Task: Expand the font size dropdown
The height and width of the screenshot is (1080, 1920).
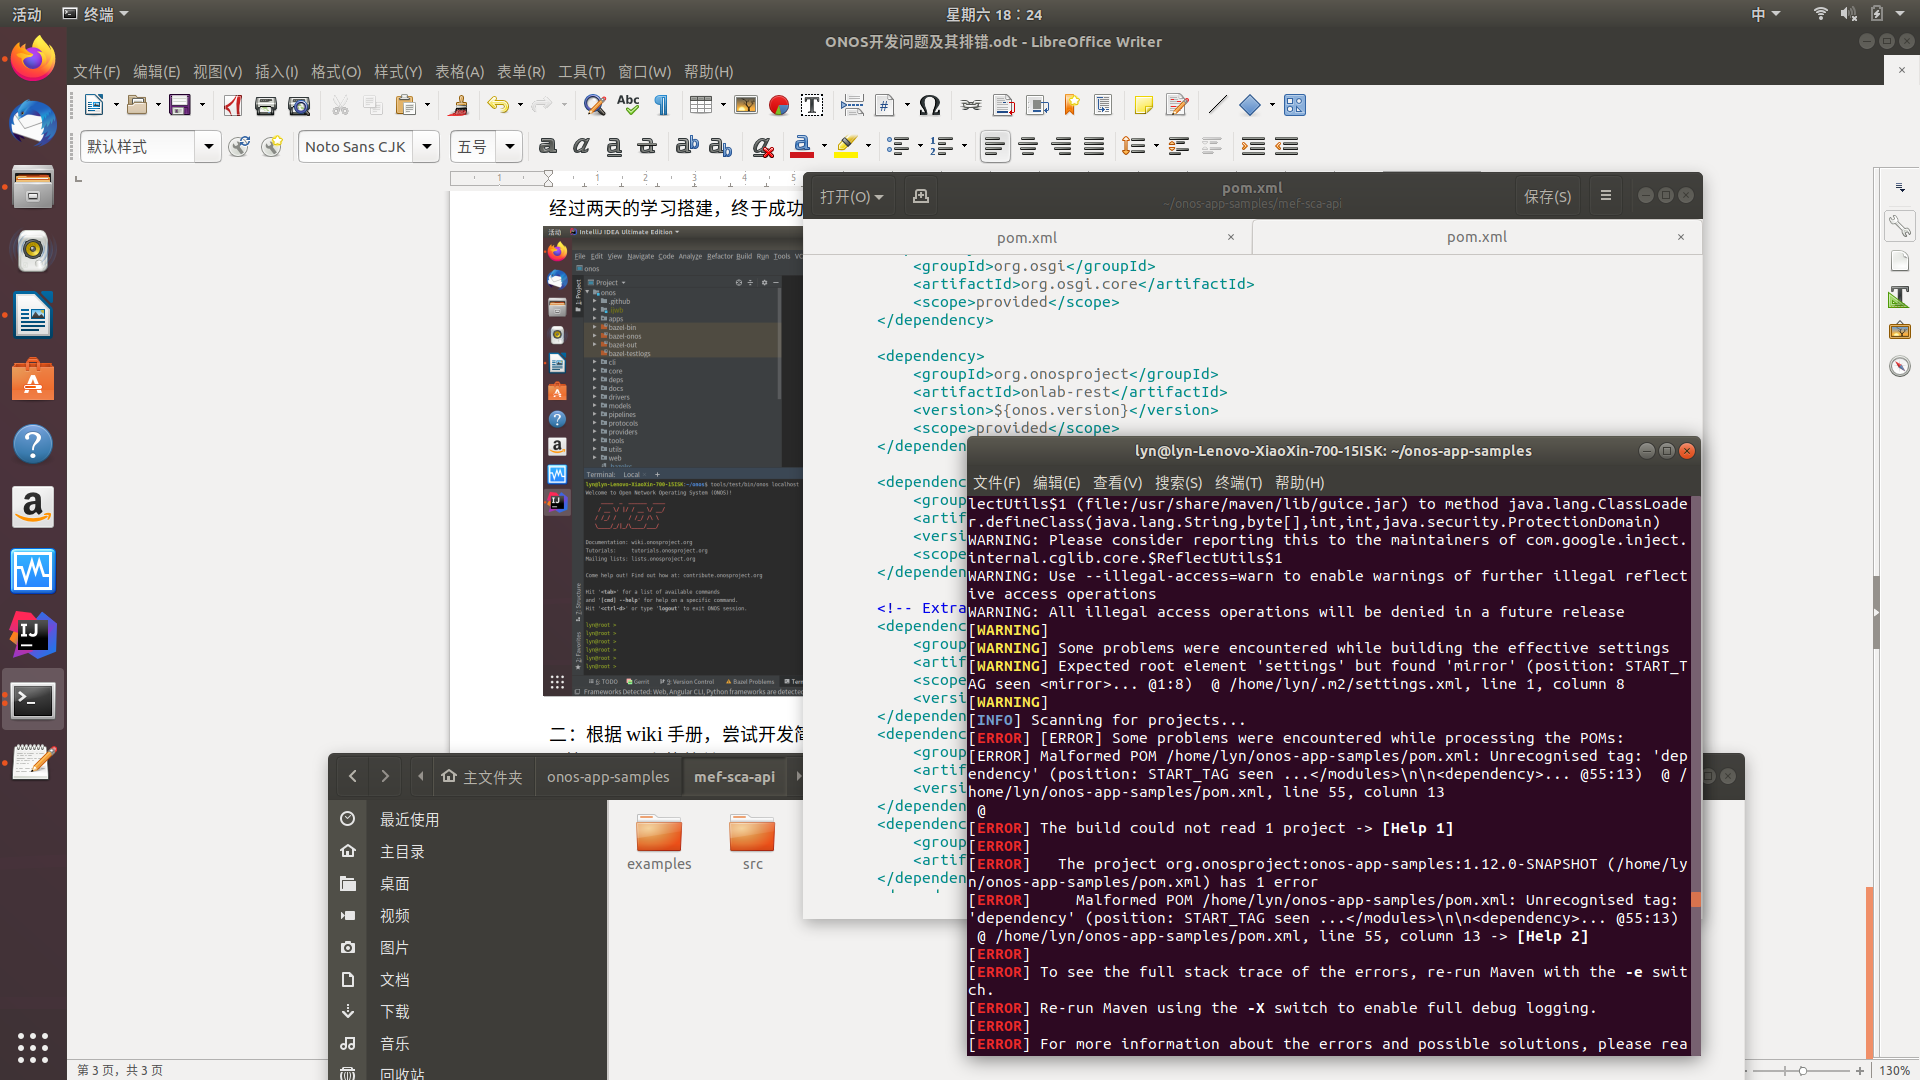Action: click(x=509, y=146)
